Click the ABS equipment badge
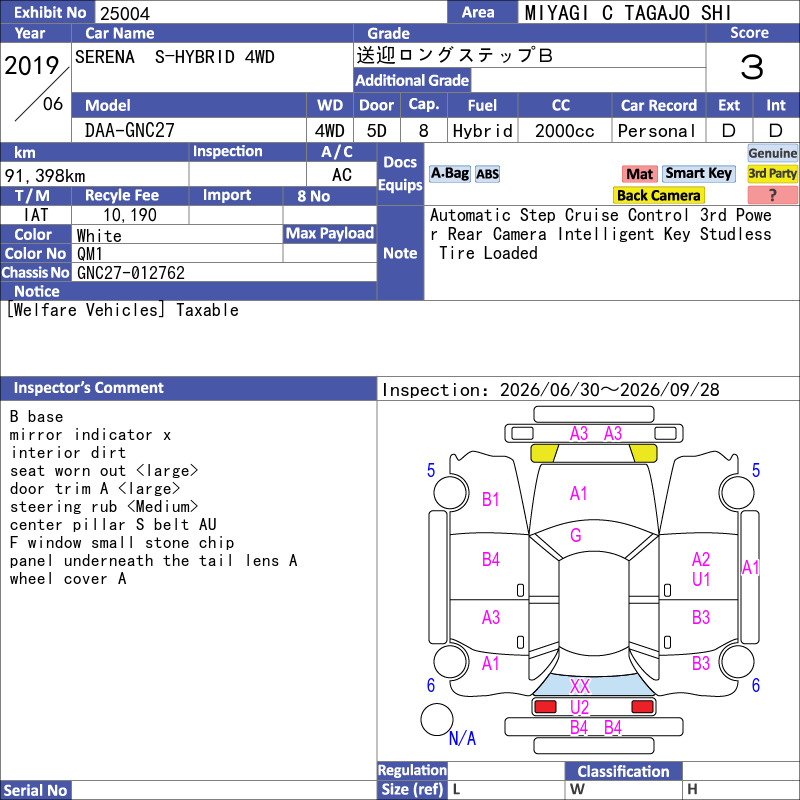Viewport: 800px width, 800px height. point(487,174)
